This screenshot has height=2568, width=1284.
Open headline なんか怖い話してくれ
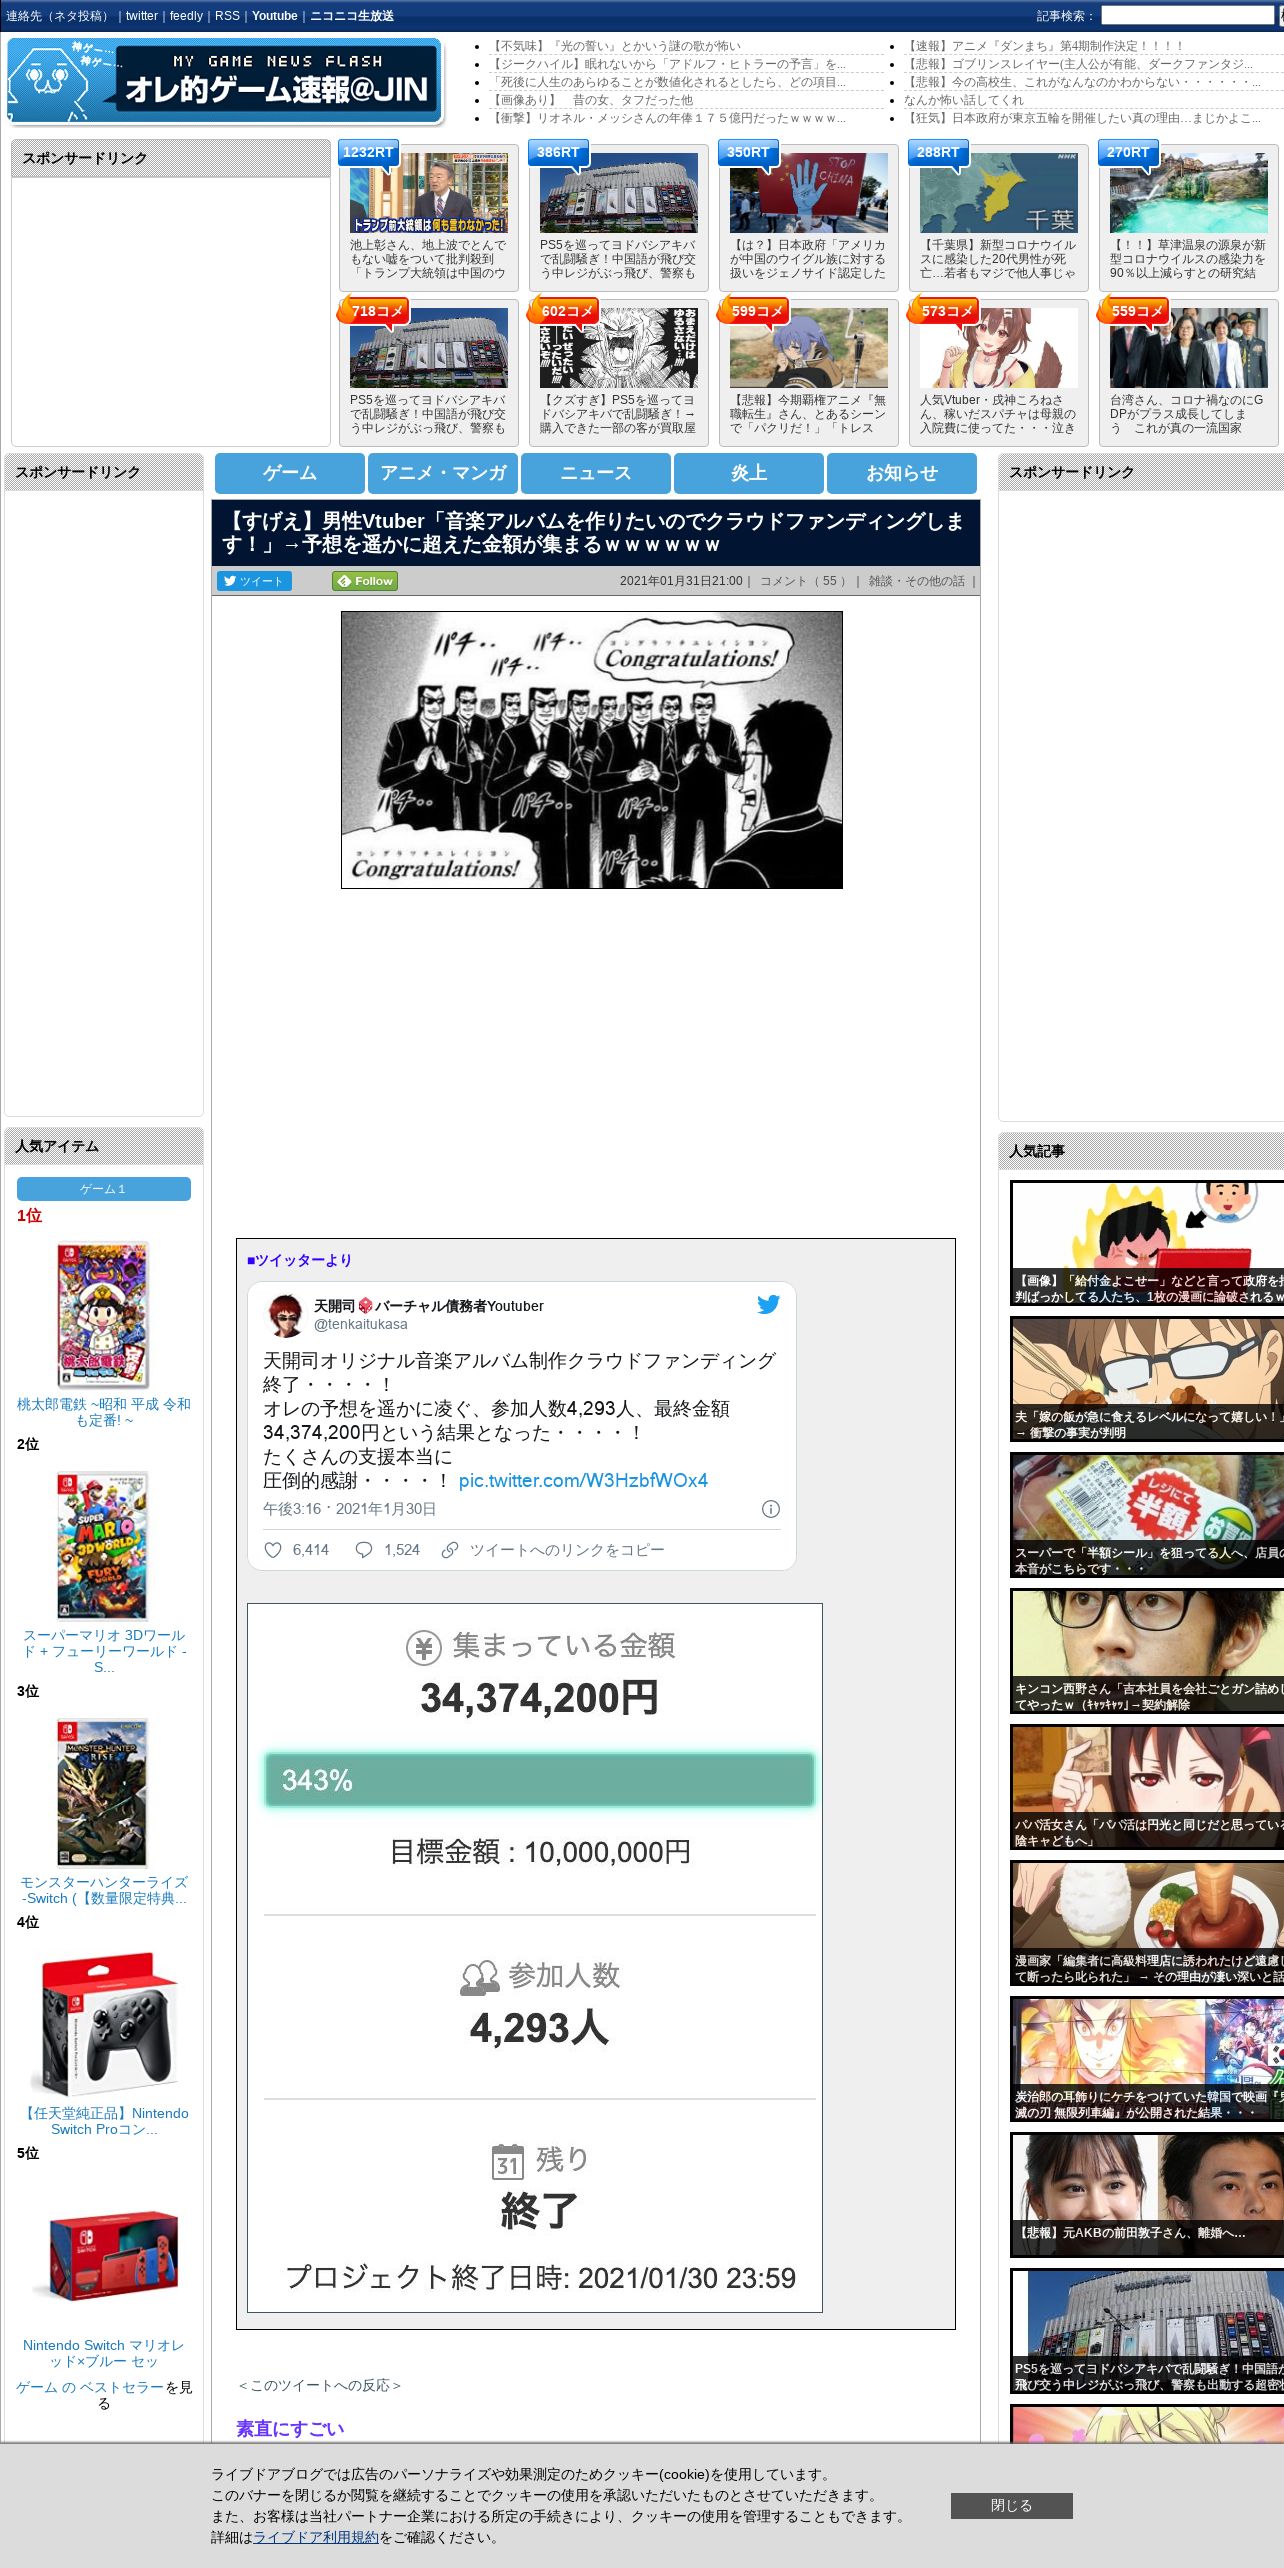(x=964, y=100)
